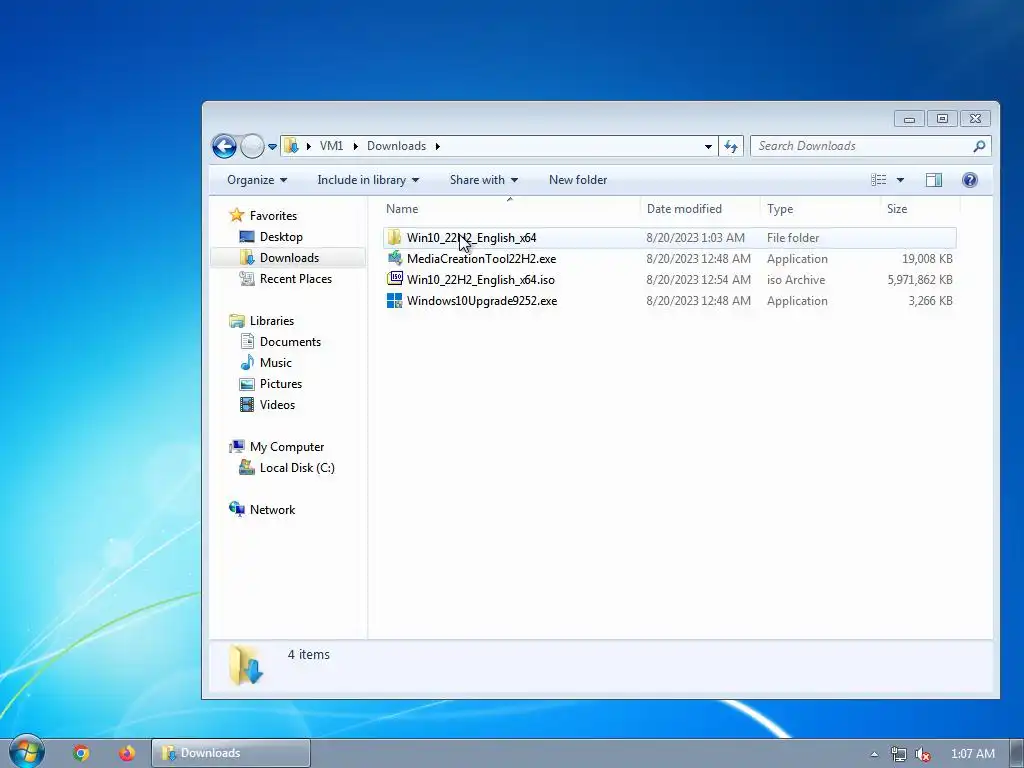The image size is (1024, 768).
Task: Launch Chrome from the taskbar
Action: tap(81, 753)
